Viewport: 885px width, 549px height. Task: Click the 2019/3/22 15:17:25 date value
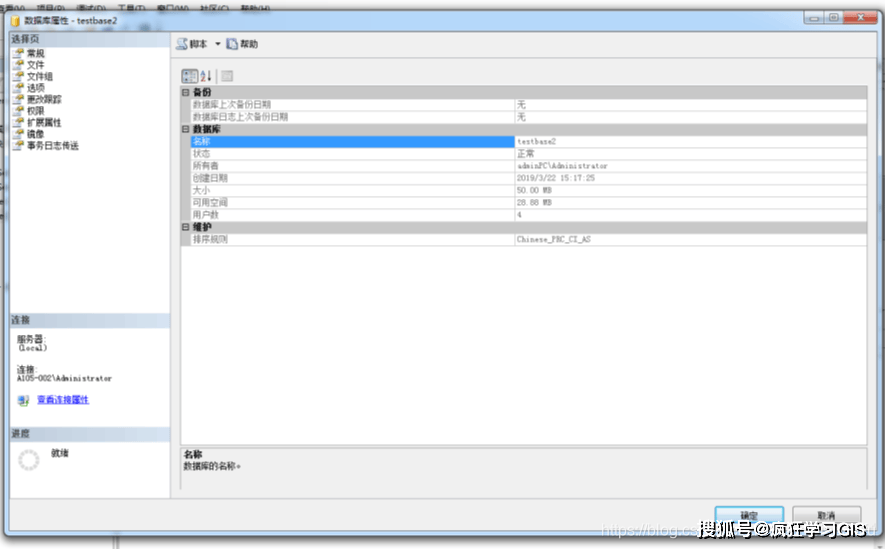(556, 178)
